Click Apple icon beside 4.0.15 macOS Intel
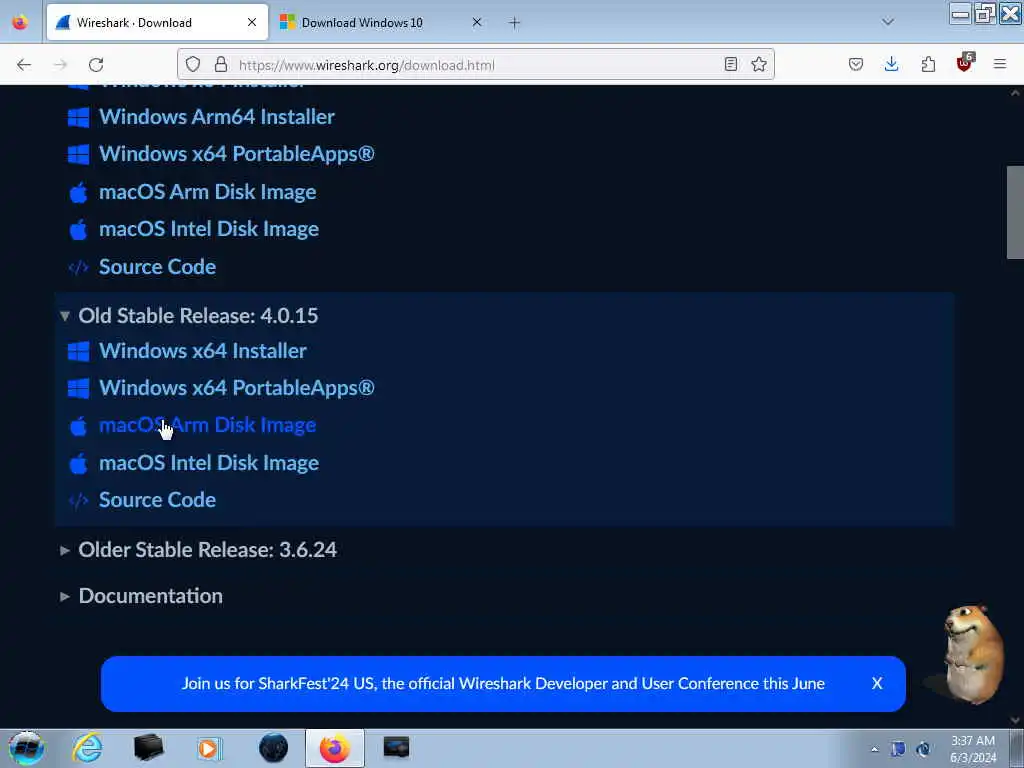 point(78,464)
